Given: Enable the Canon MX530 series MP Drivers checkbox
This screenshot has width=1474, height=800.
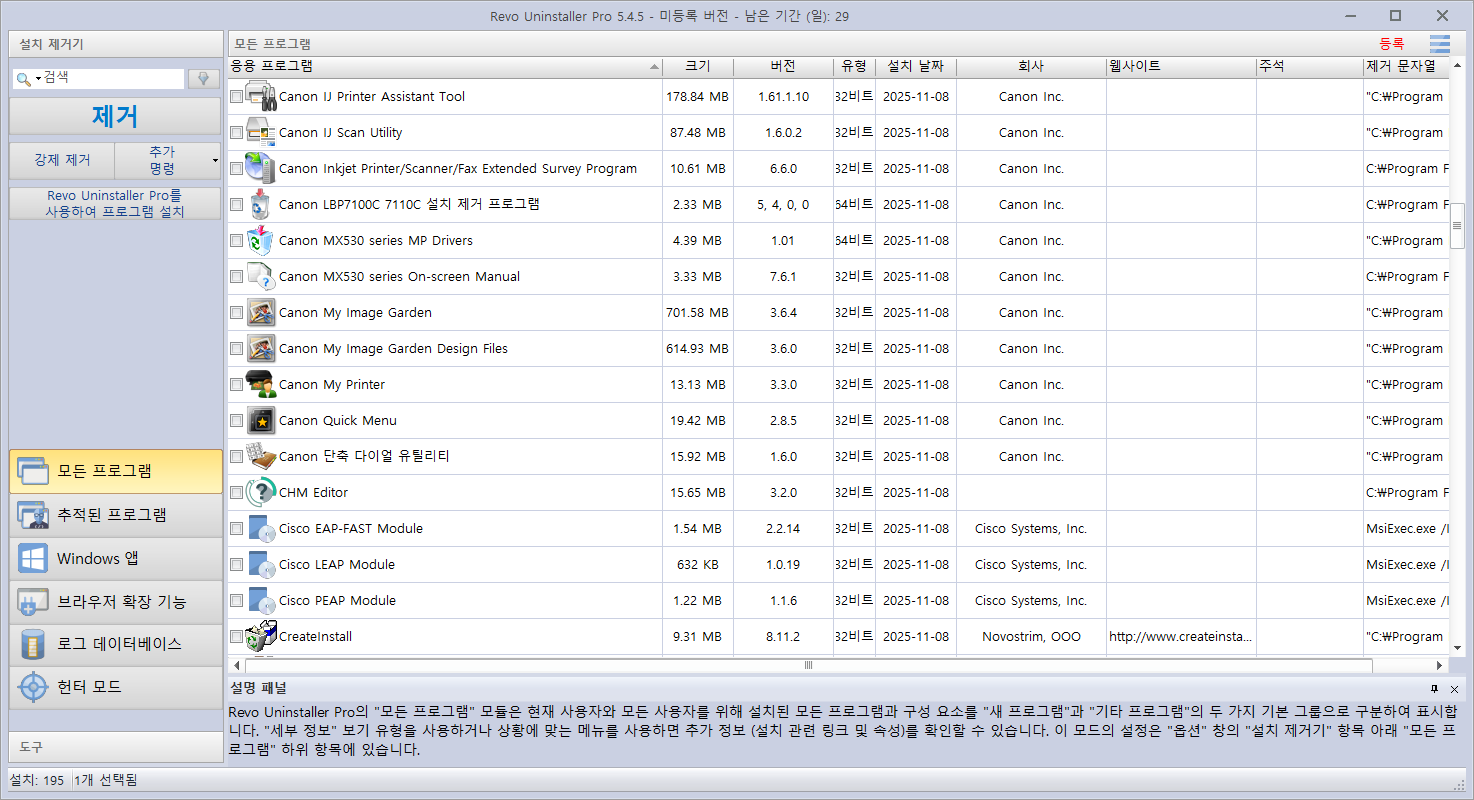Looking at the screenshot, I should click(x=236, y=241).
